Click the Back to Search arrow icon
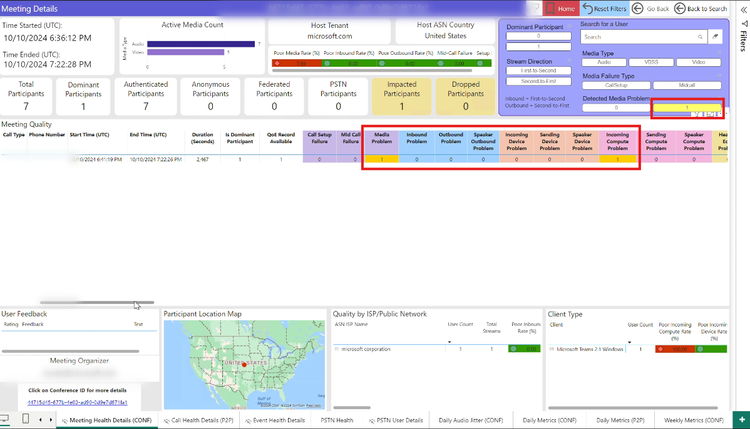This screenshot has width=750, height=429. point(682,8)
